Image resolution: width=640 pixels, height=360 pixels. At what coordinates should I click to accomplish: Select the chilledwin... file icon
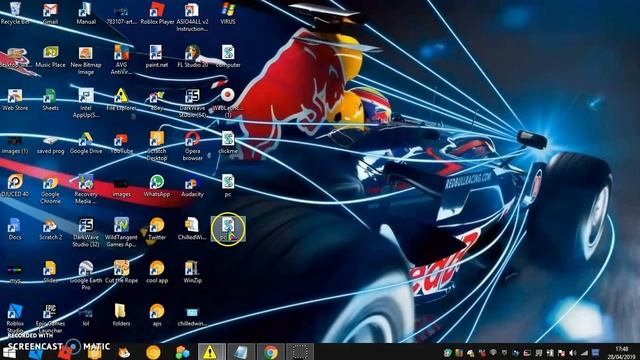coord(192,317)
